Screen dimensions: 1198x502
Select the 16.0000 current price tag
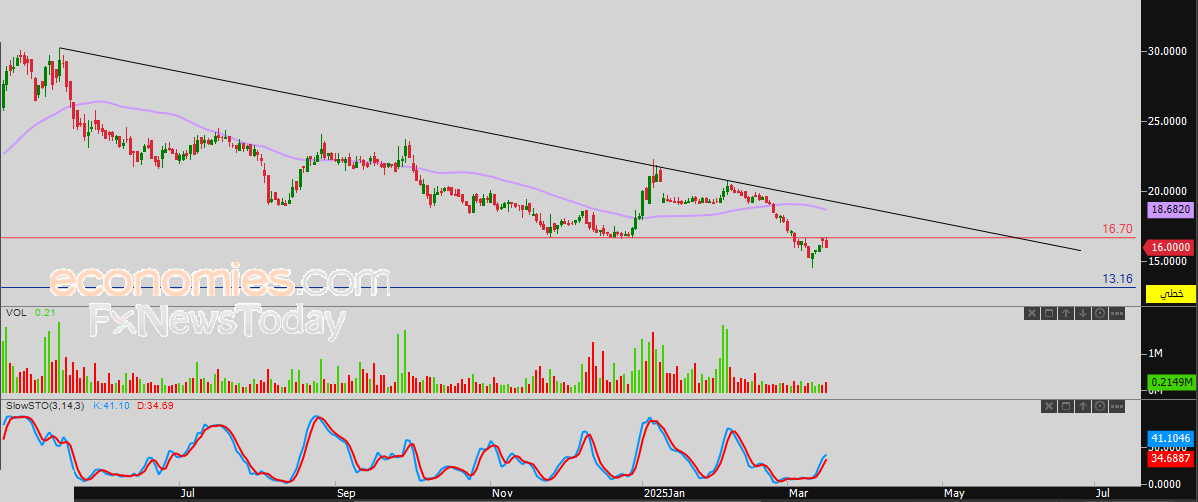coord(1168,247)
